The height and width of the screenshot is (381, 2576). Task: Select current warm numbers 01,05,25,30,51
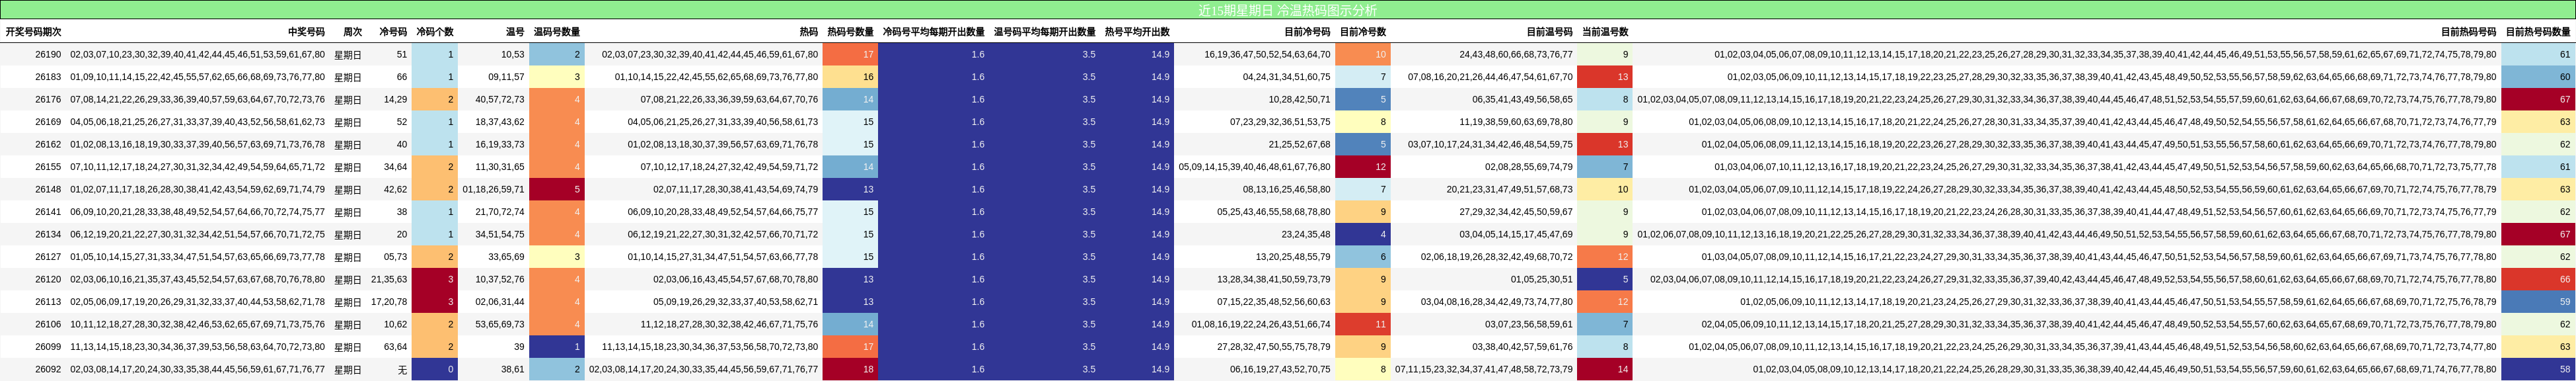coord(1542,280)
